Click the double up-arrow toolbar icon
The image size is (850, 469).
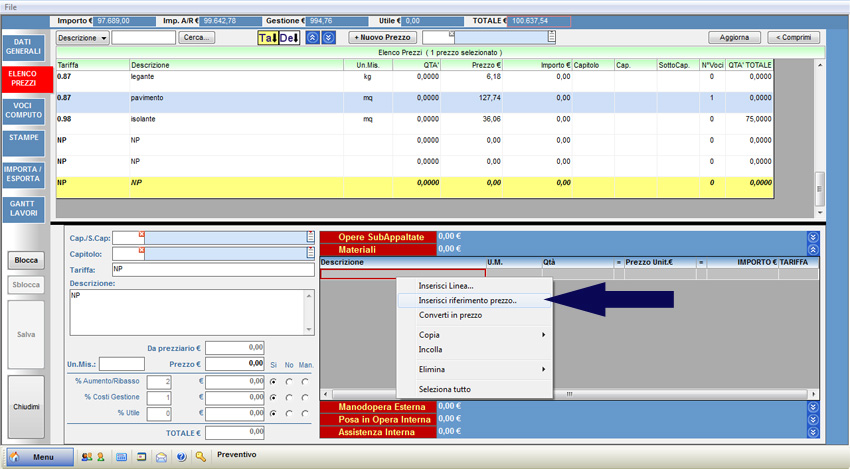coord(312,38)
